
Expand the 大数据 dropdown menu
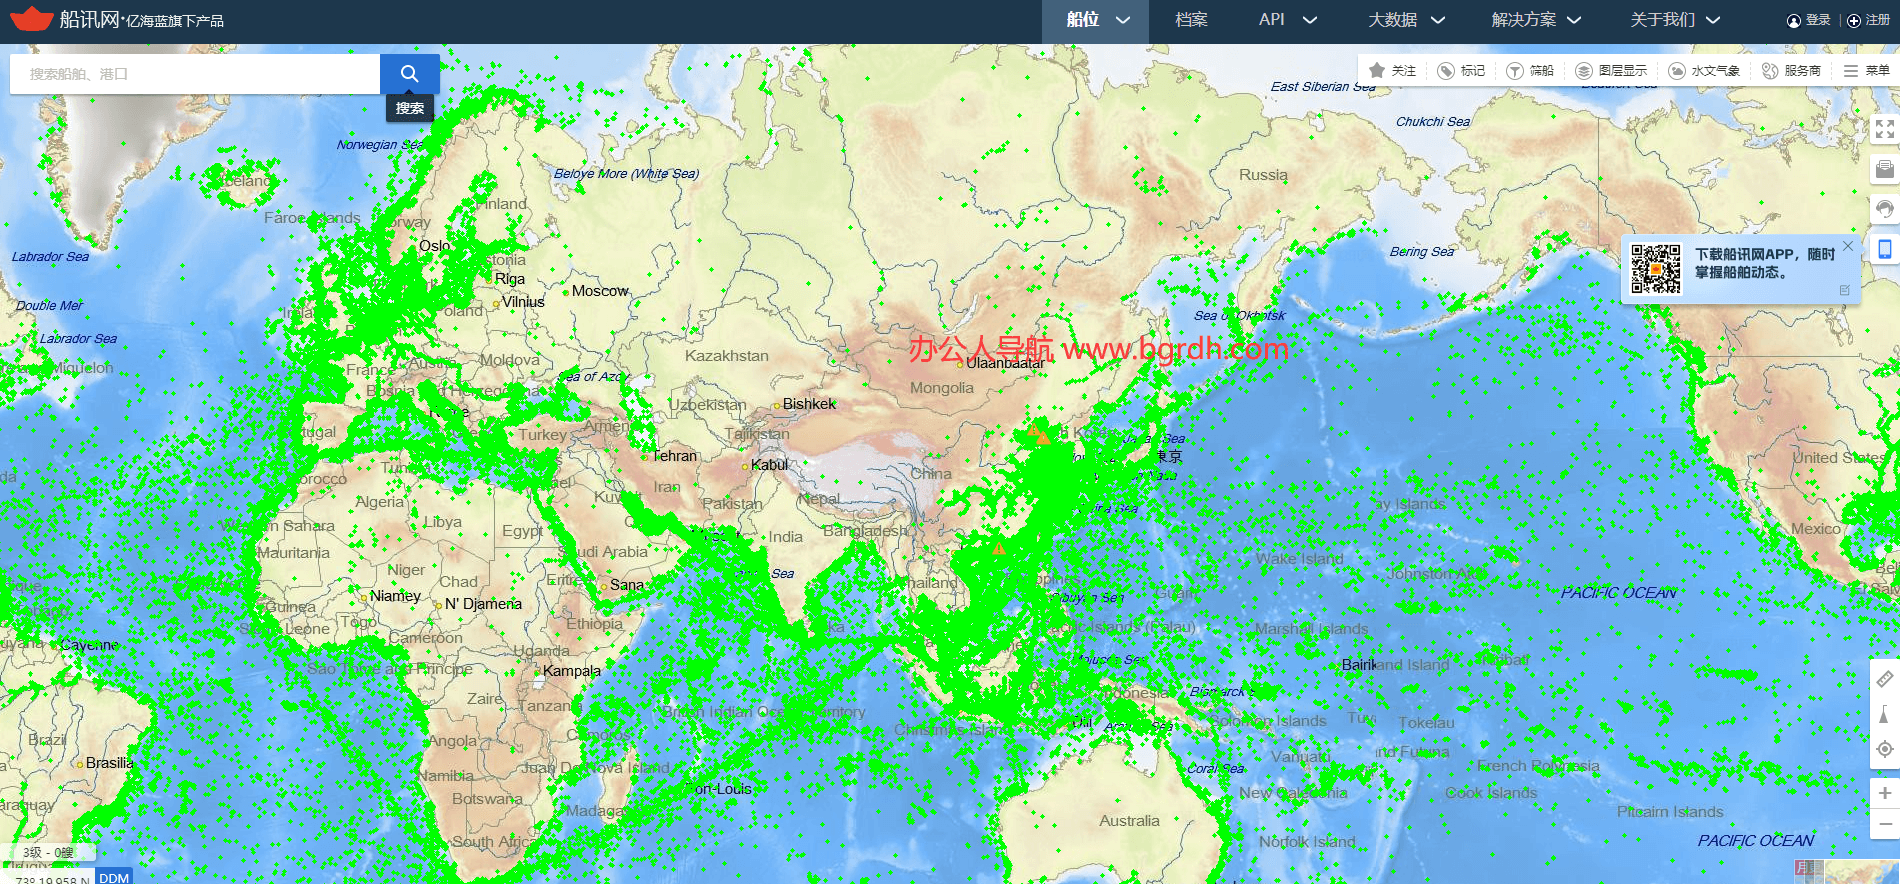click(x=1405, y=20)
